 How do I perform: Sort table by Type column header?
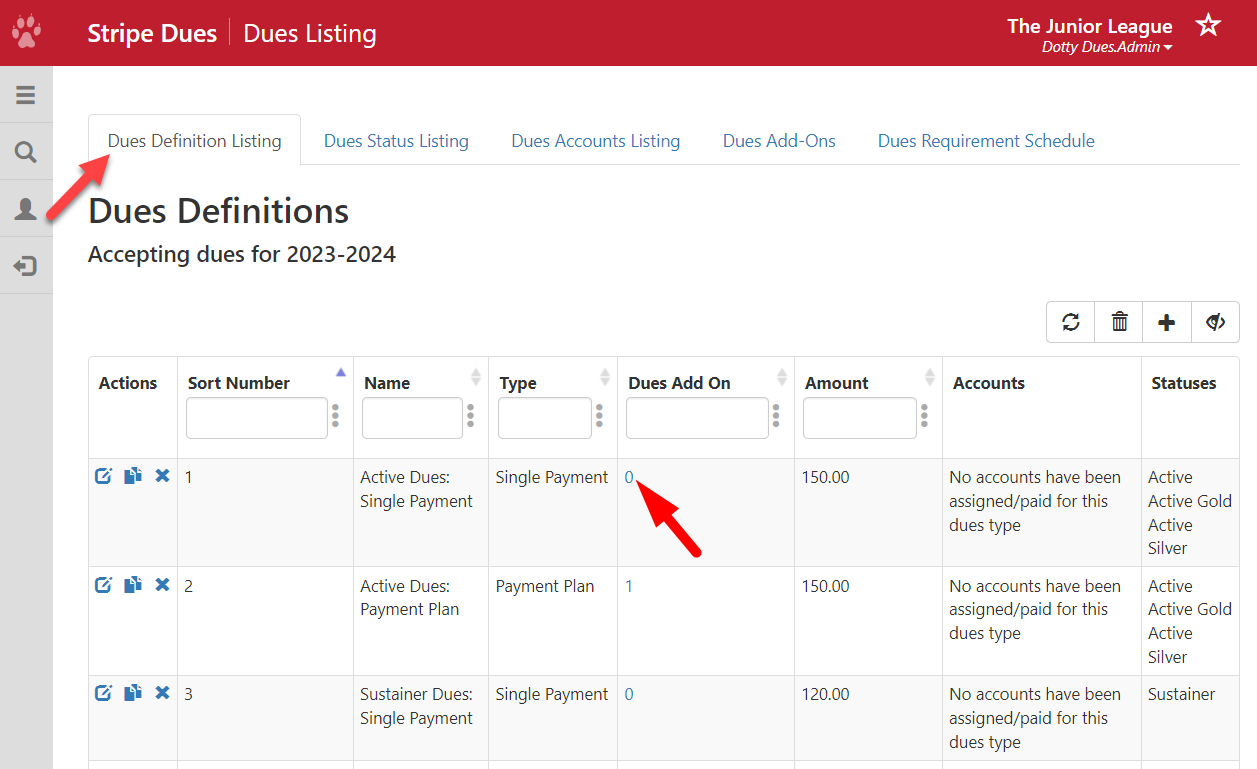point(518,383)
